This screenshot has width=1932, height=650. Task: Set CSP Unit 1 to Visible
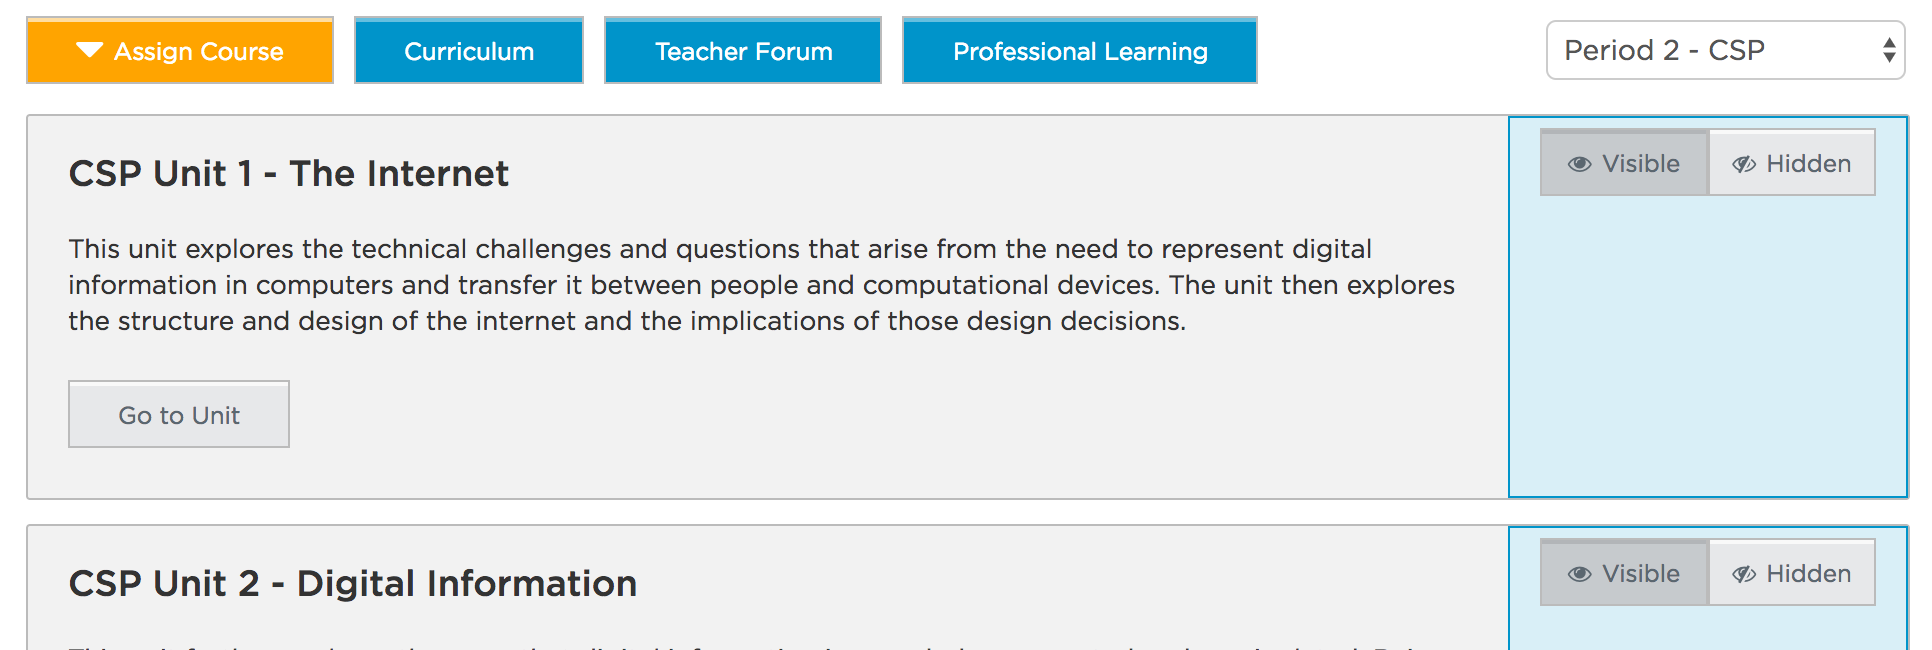point(1625,163)
